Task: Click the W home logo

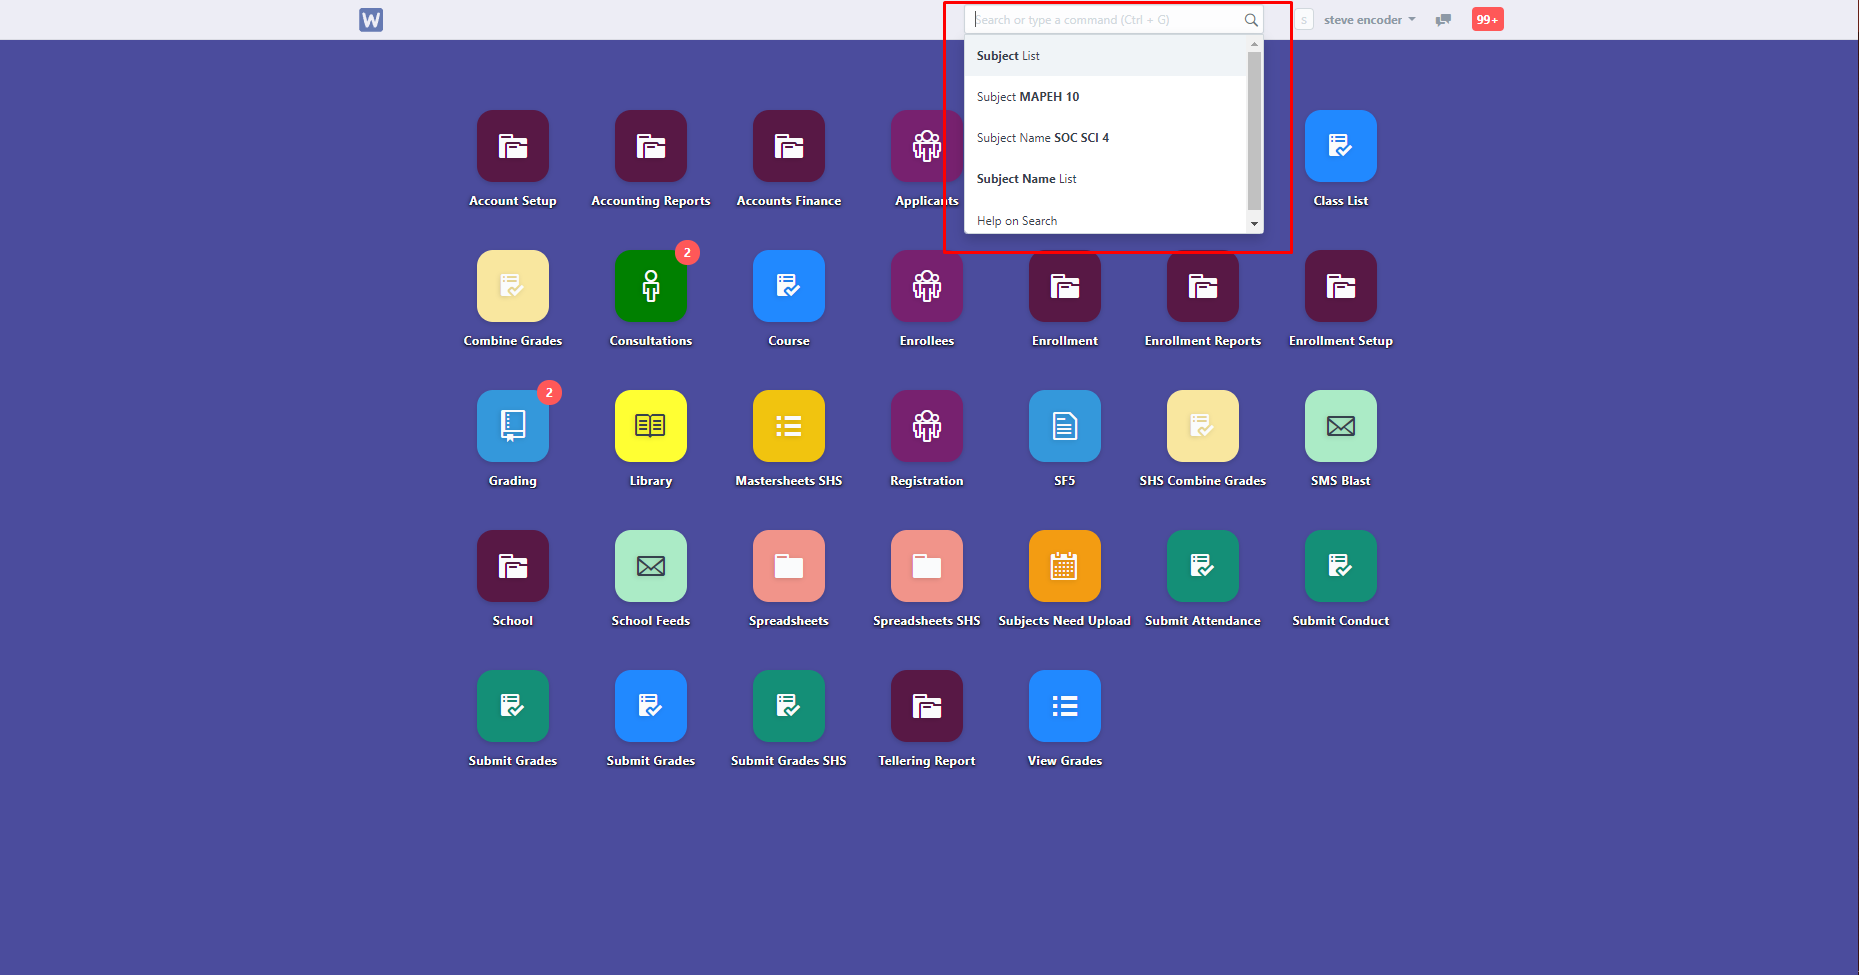Action: click(371, 20)
